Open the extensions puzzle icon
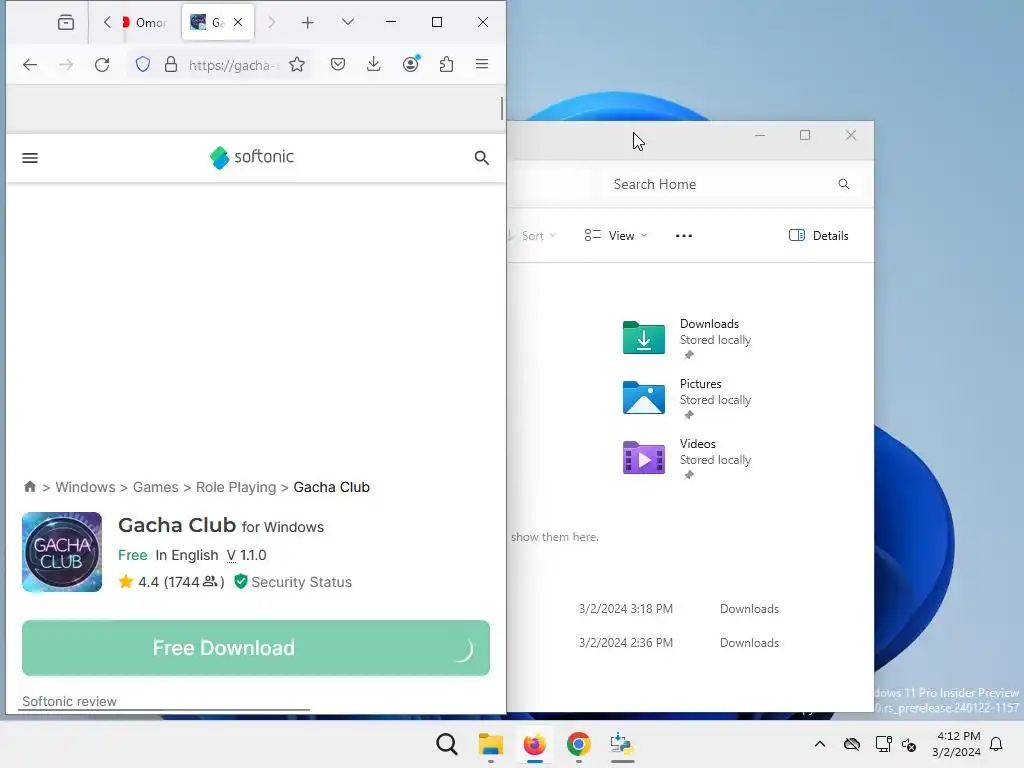The width and height of the screenshot is (1024, 768). pos(447,65)
